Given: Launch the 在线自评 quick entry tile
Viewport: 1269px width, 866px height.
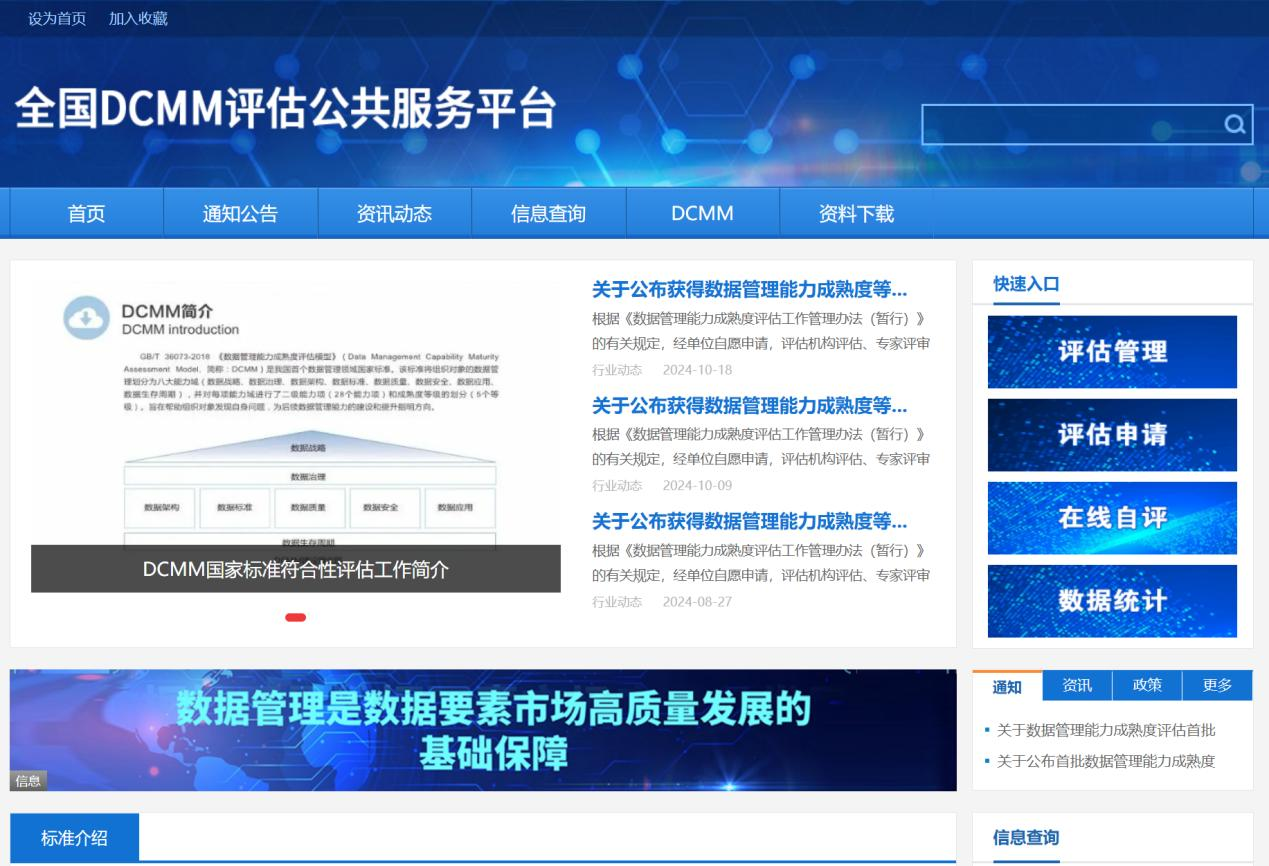Looking at the screenshot, I should [x=1112, y=518].
